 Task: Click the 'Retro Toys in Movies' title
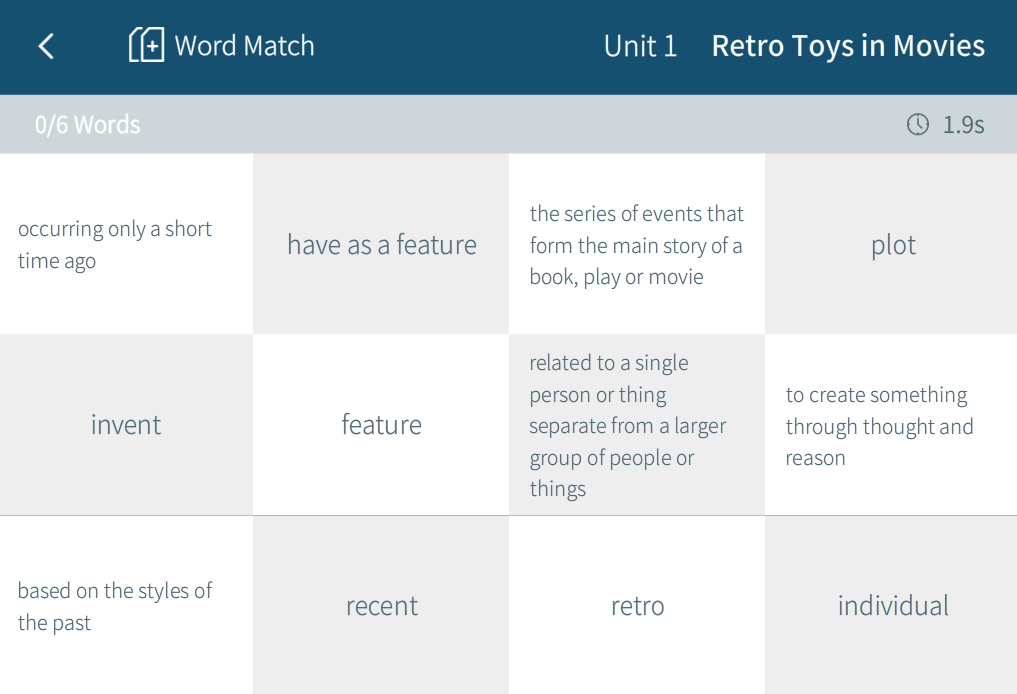coord(848,46)
